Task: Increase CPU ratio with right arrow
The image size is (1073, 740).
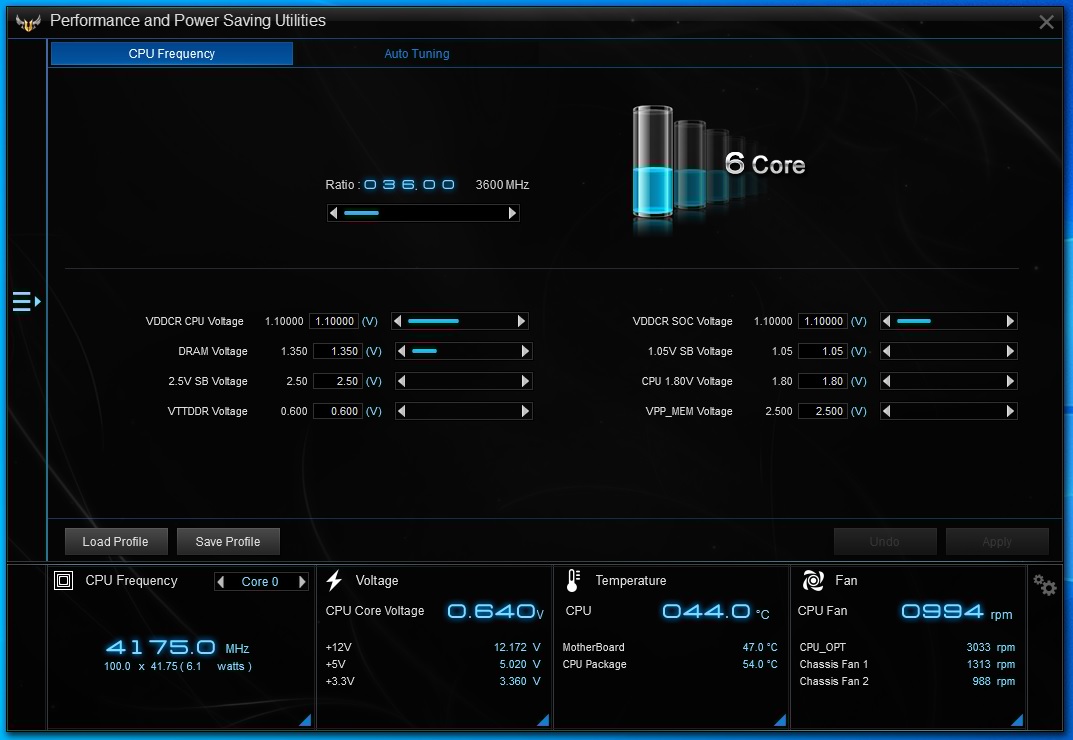Action: [513, 213]
